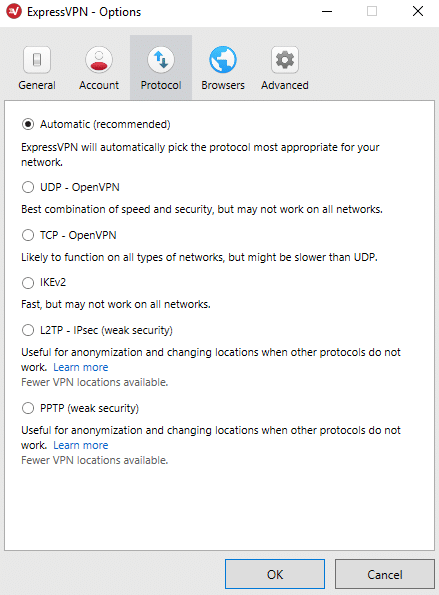Minimize the ExpressVPN Options window
439x595 pixels.
tap(327, 11)
